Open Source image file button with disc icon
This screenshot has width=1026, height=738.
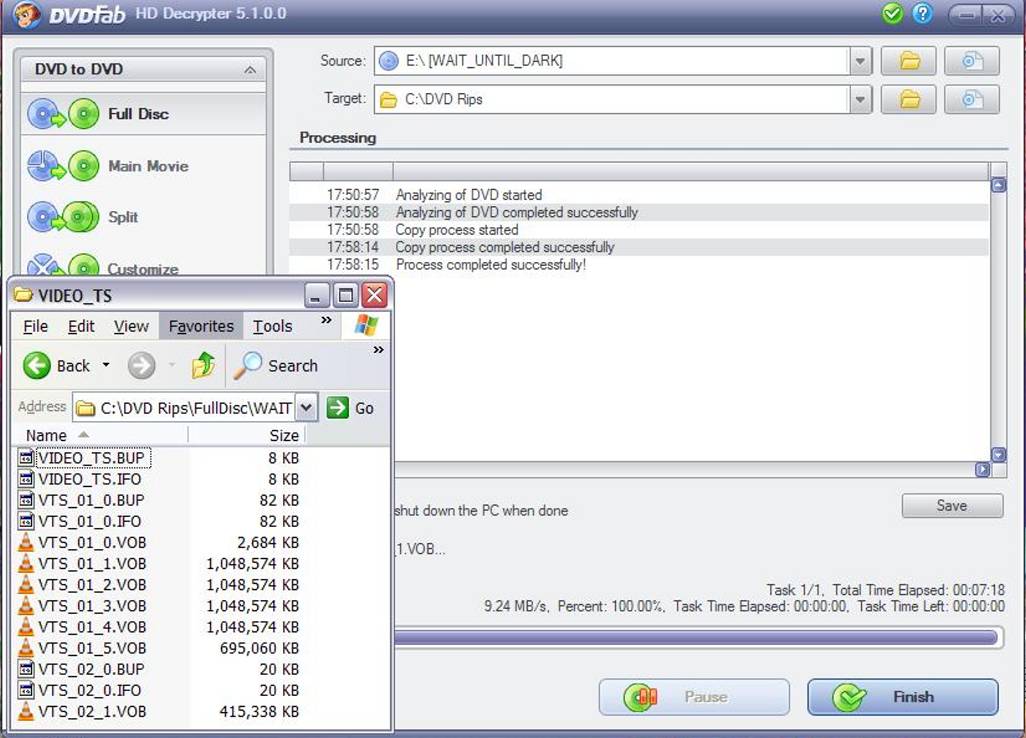click(x=972, y=61)
